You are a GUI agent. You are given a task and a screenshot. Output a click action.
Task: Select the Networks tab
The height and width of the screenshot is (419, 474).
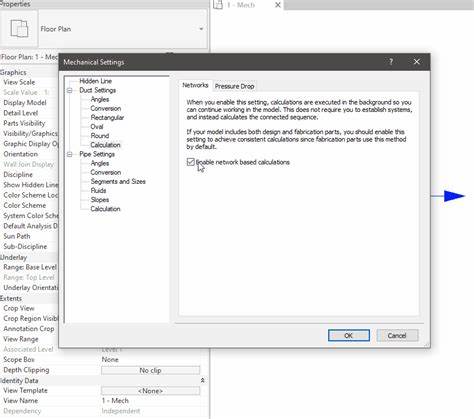(195, 85)
